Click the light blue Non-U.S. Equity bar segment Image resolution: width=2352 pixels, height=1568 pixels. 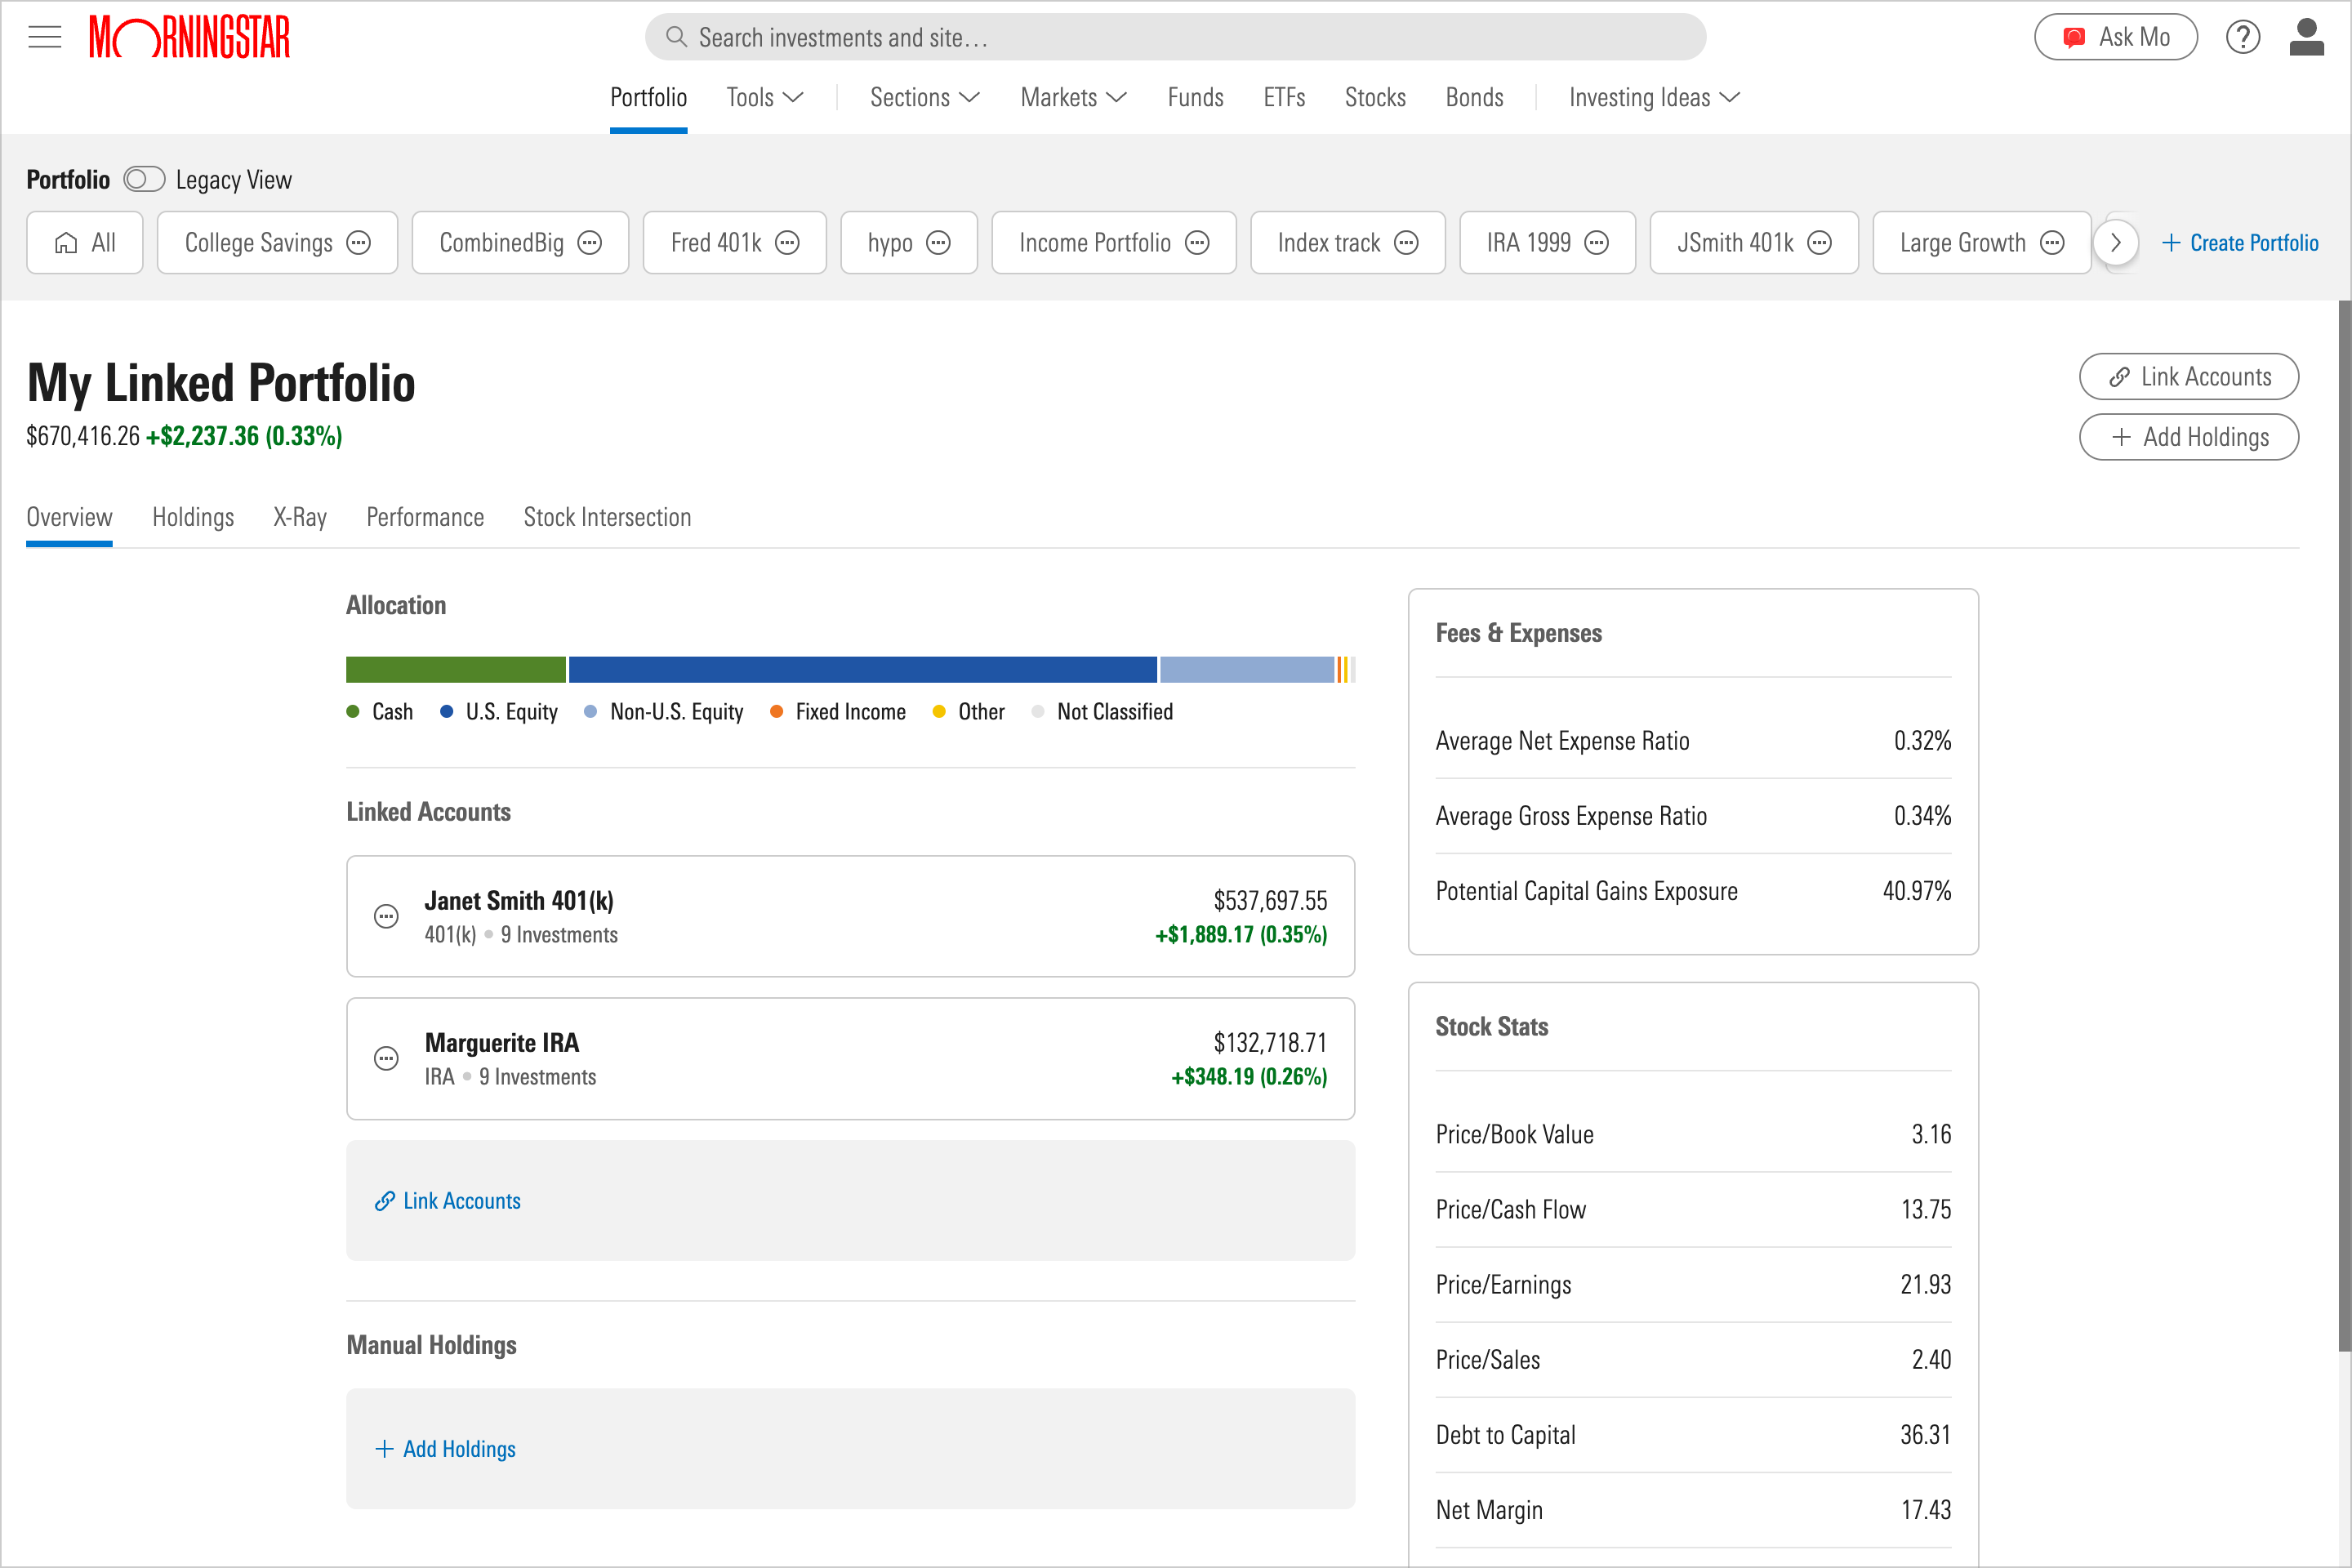(x=1247, y=670)
